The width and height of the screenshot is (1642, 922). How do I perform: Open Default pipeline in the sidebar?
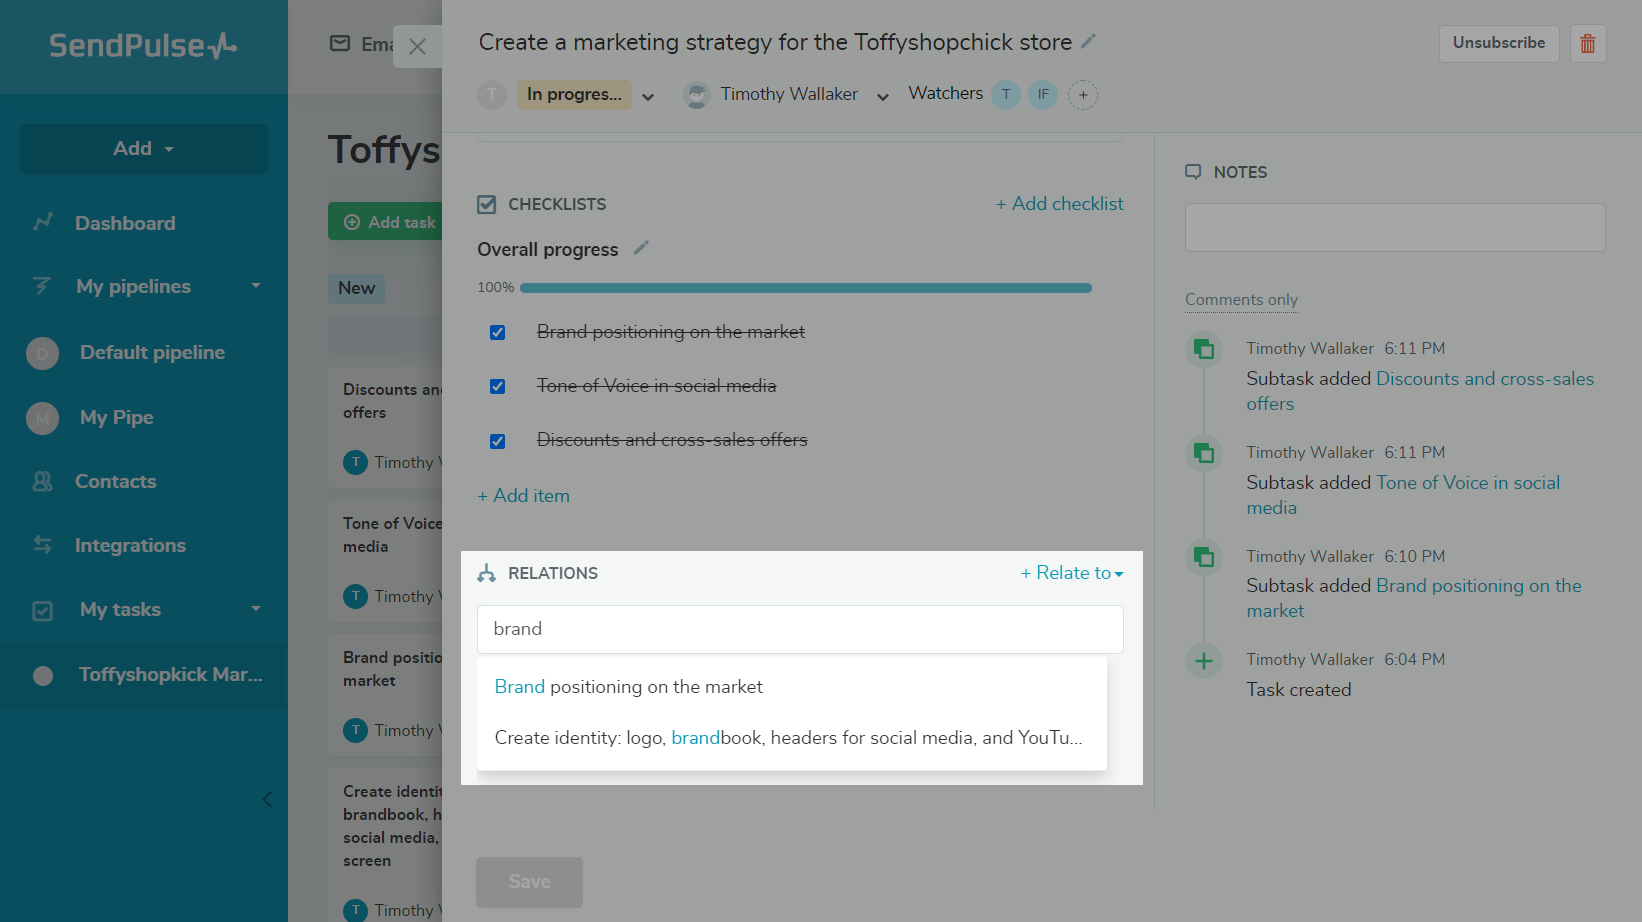152,353
